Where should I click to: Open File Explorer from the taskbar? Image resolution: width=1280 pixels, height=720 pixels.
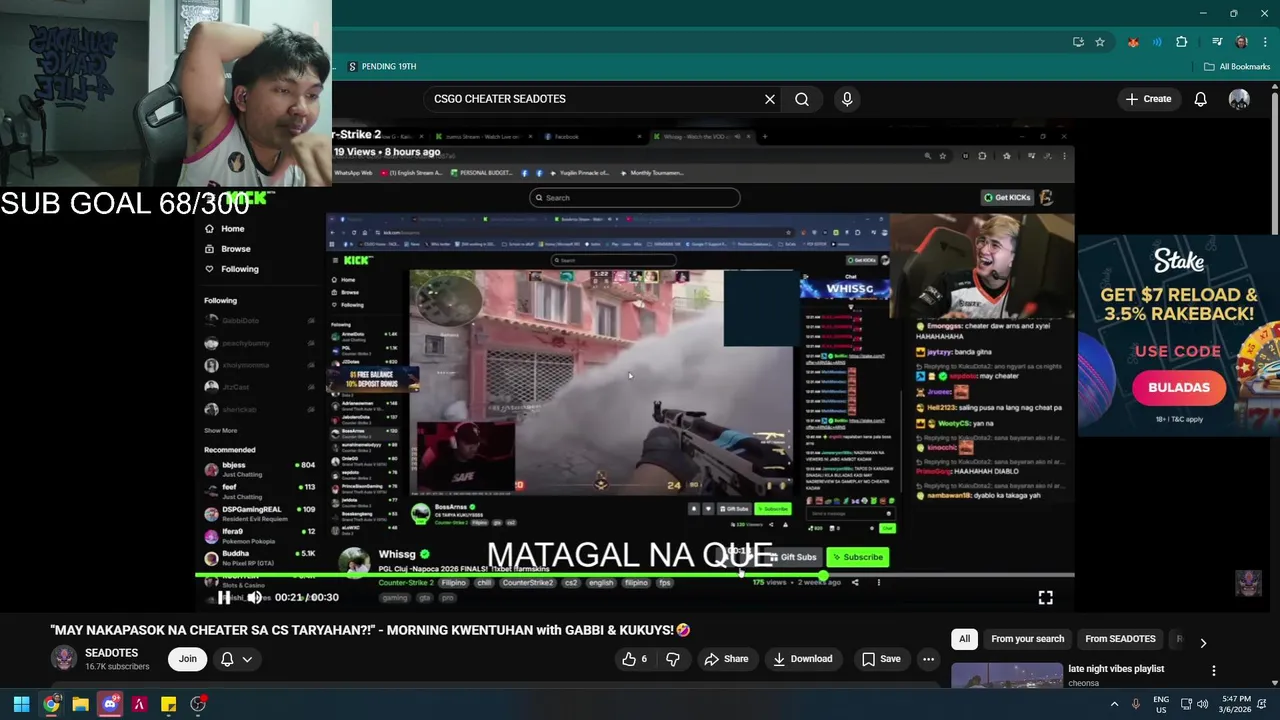[80, 704]
